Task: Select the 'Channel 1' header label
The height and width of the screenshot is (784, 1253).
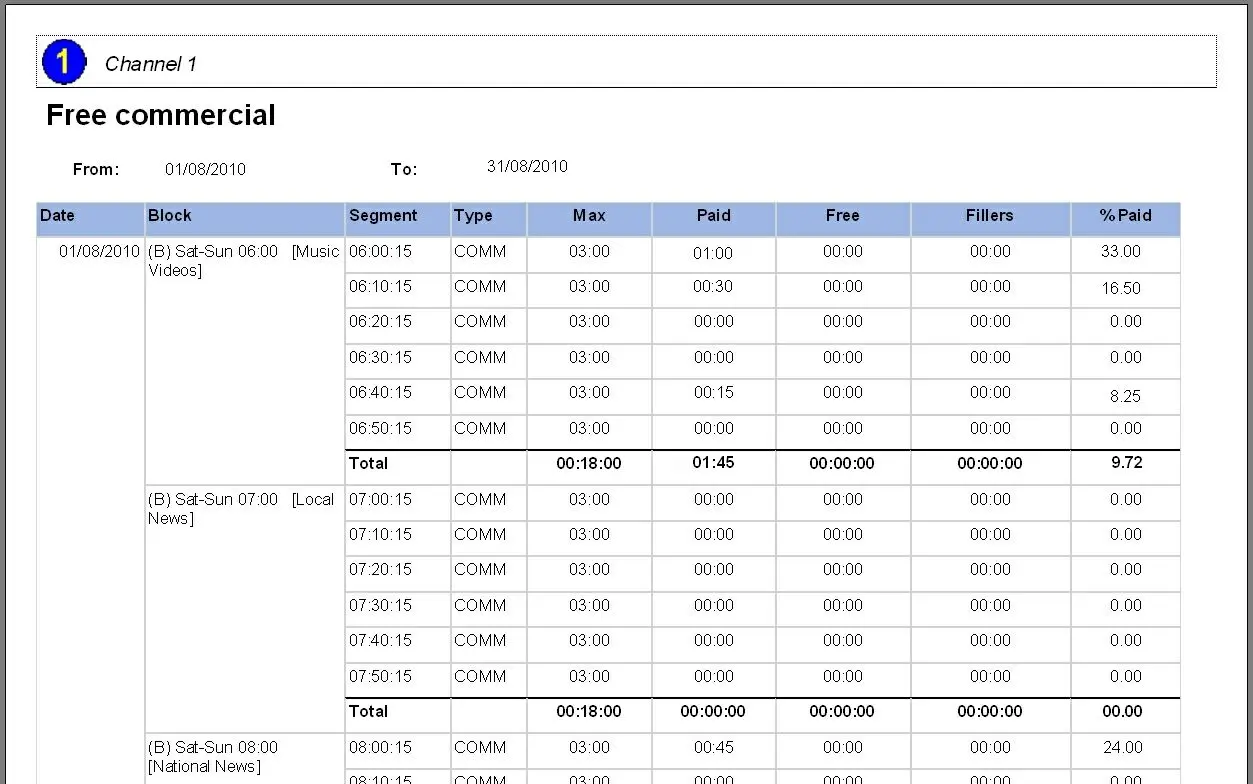Action: point(150,64)
